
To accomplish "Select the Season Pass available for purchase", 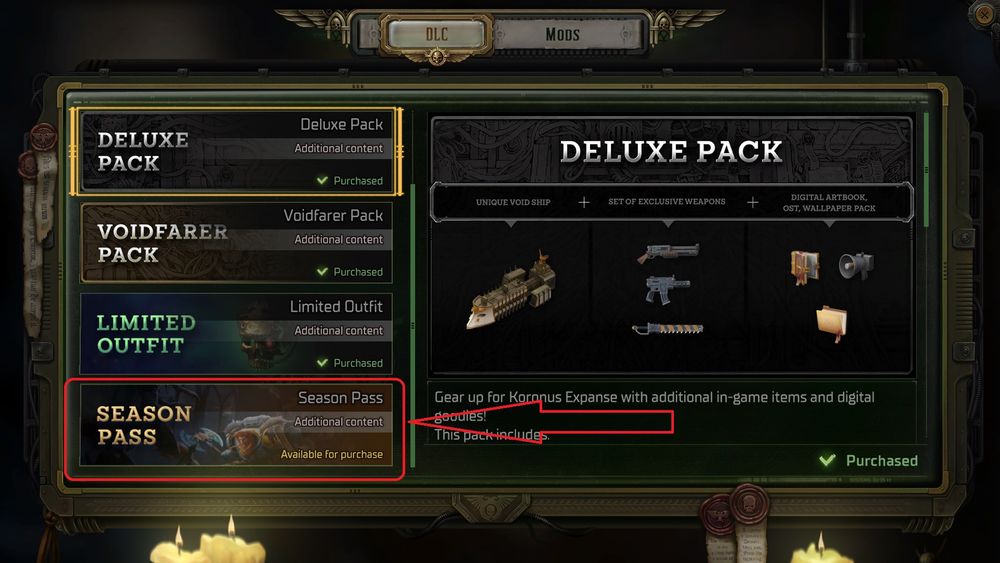I will click(237, 425).
